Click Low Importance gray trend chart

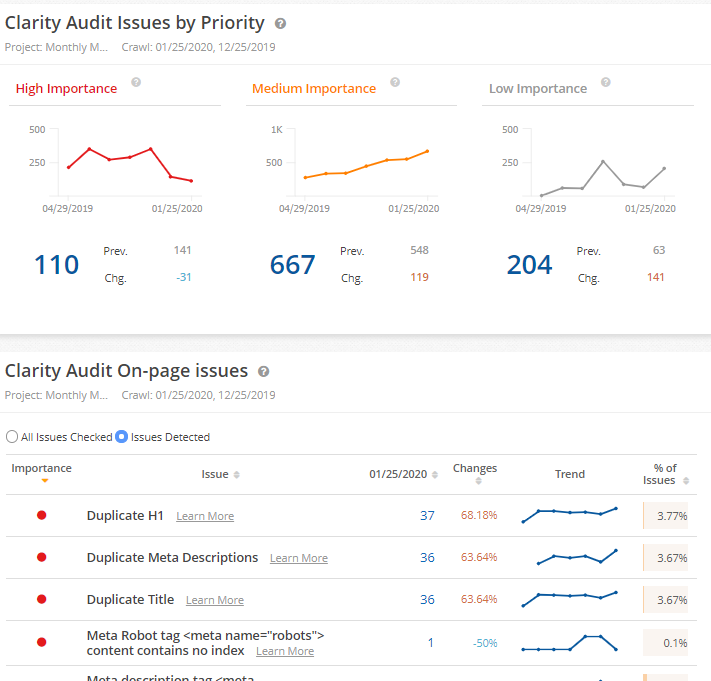pyautogui.click(x=603, y=179)
